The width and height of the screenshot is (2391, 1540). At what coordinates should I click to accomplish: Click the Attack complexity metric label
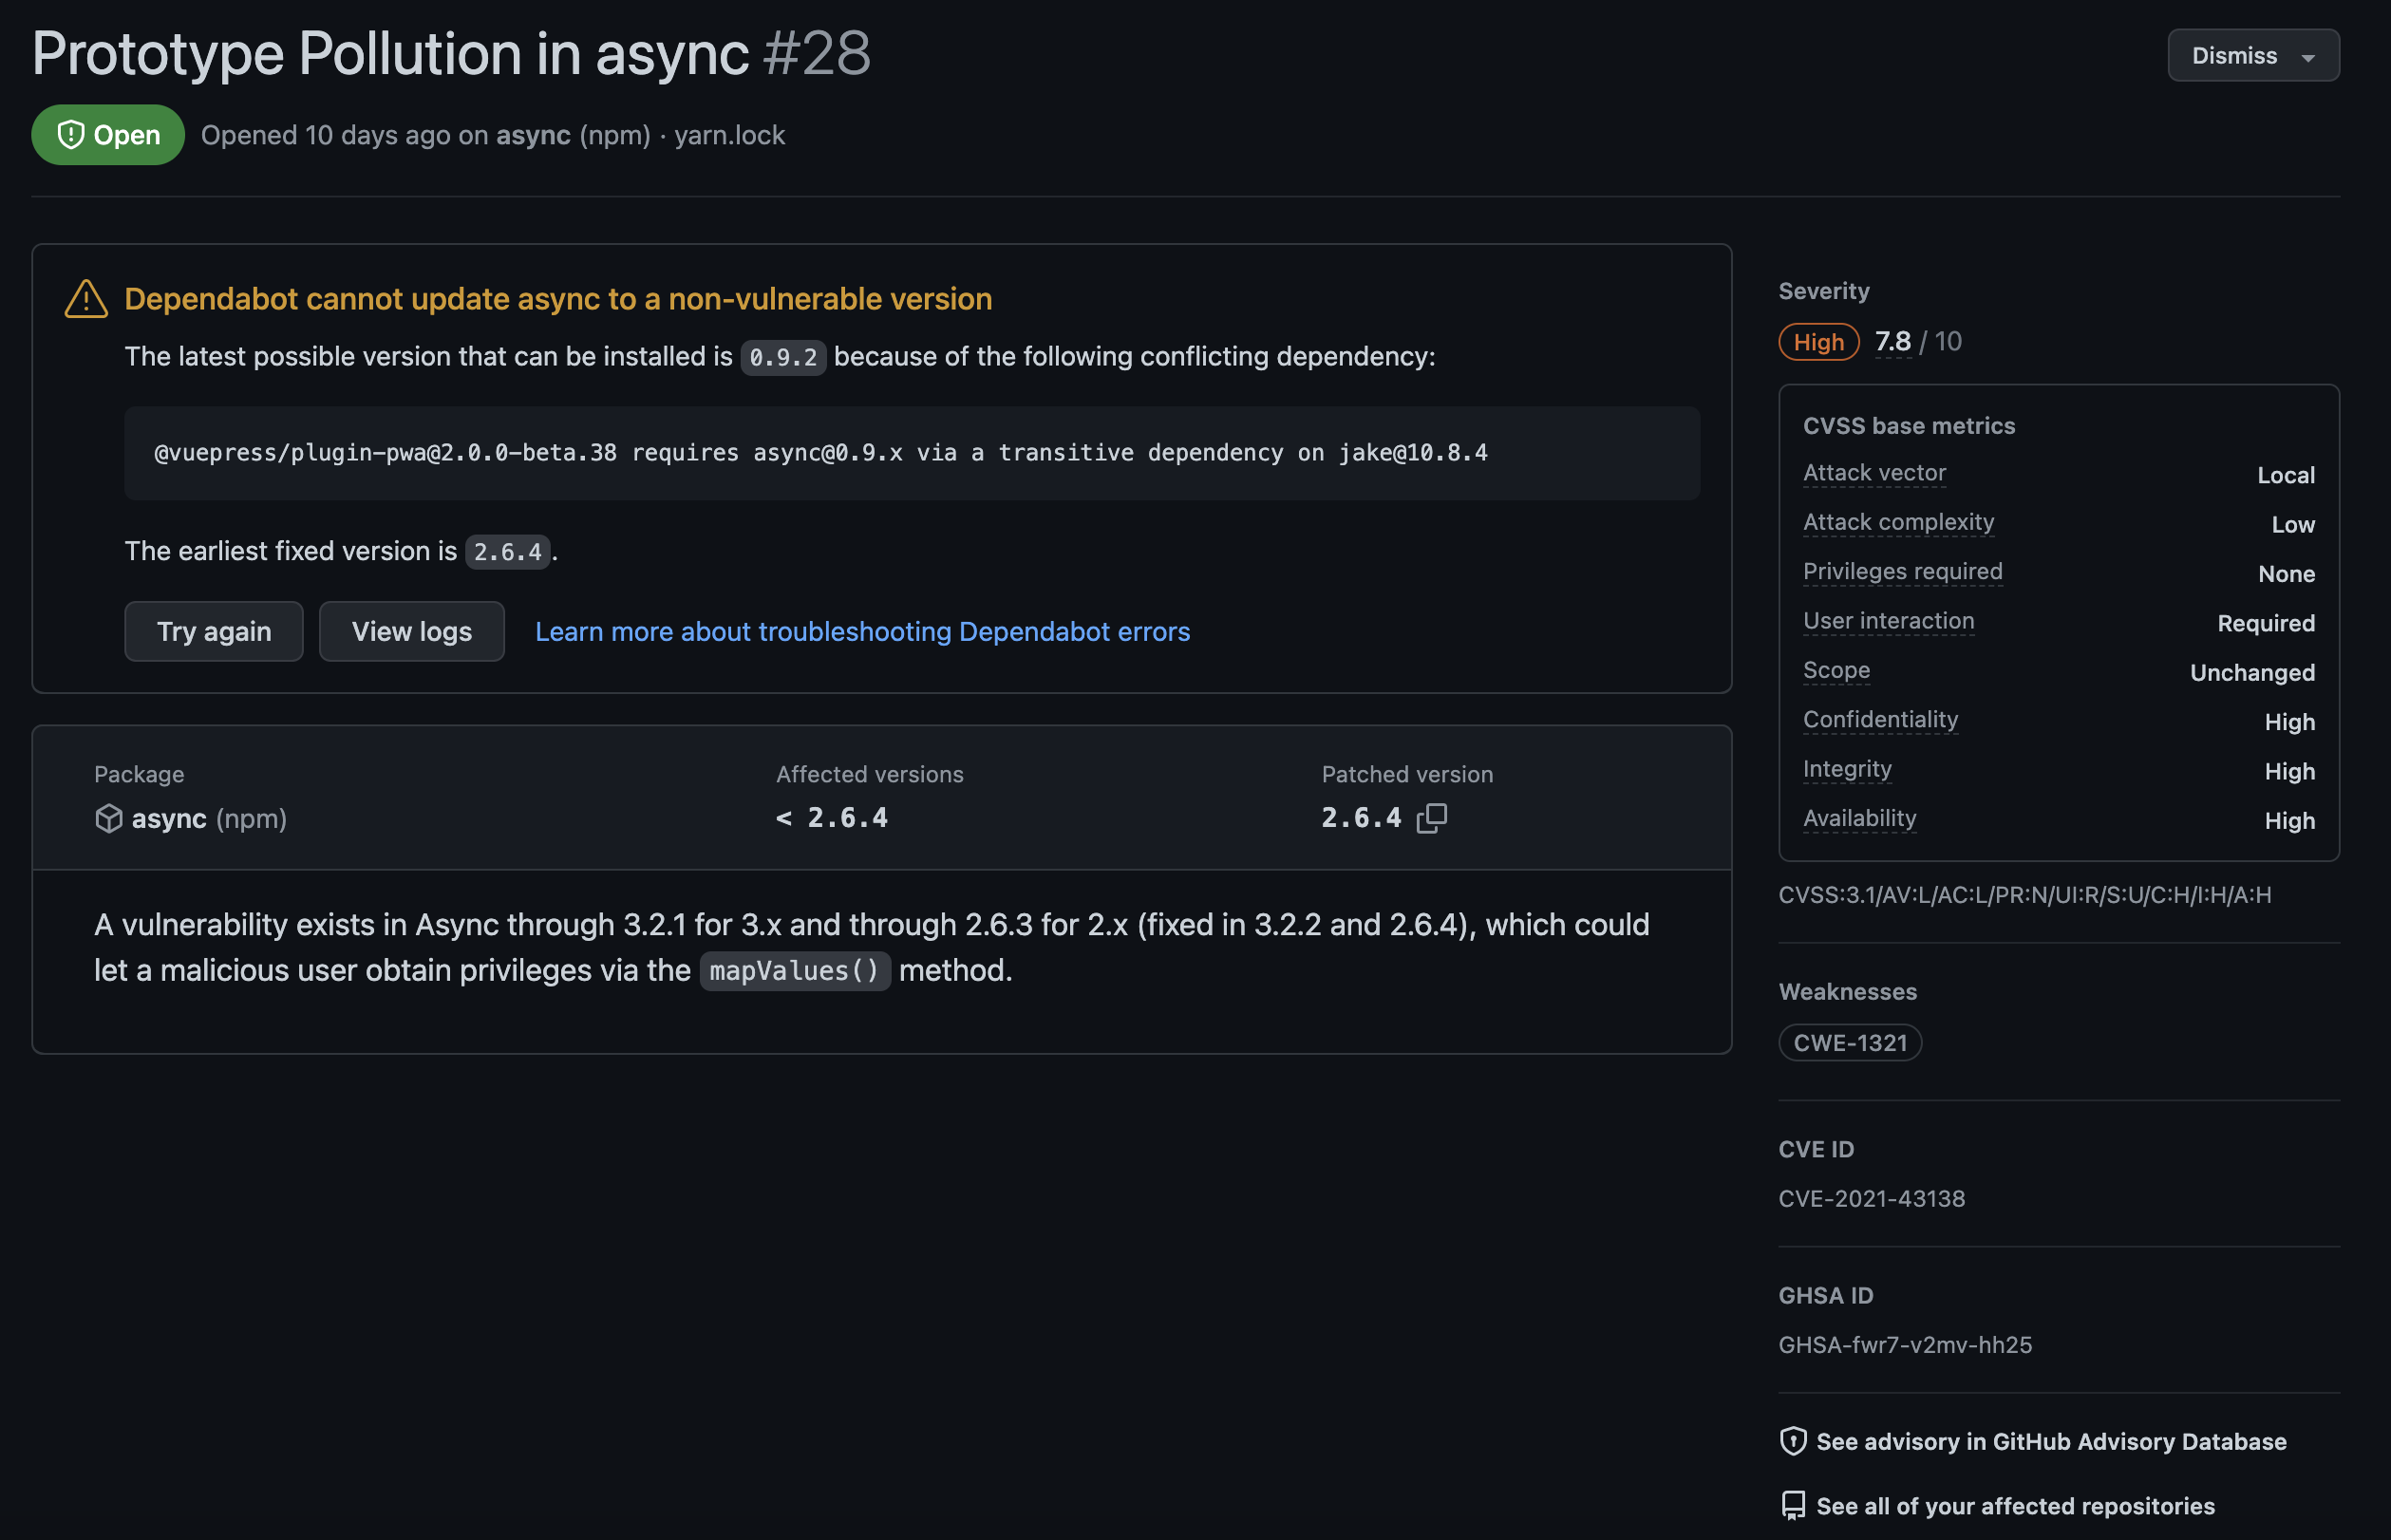pos(1898,522)
